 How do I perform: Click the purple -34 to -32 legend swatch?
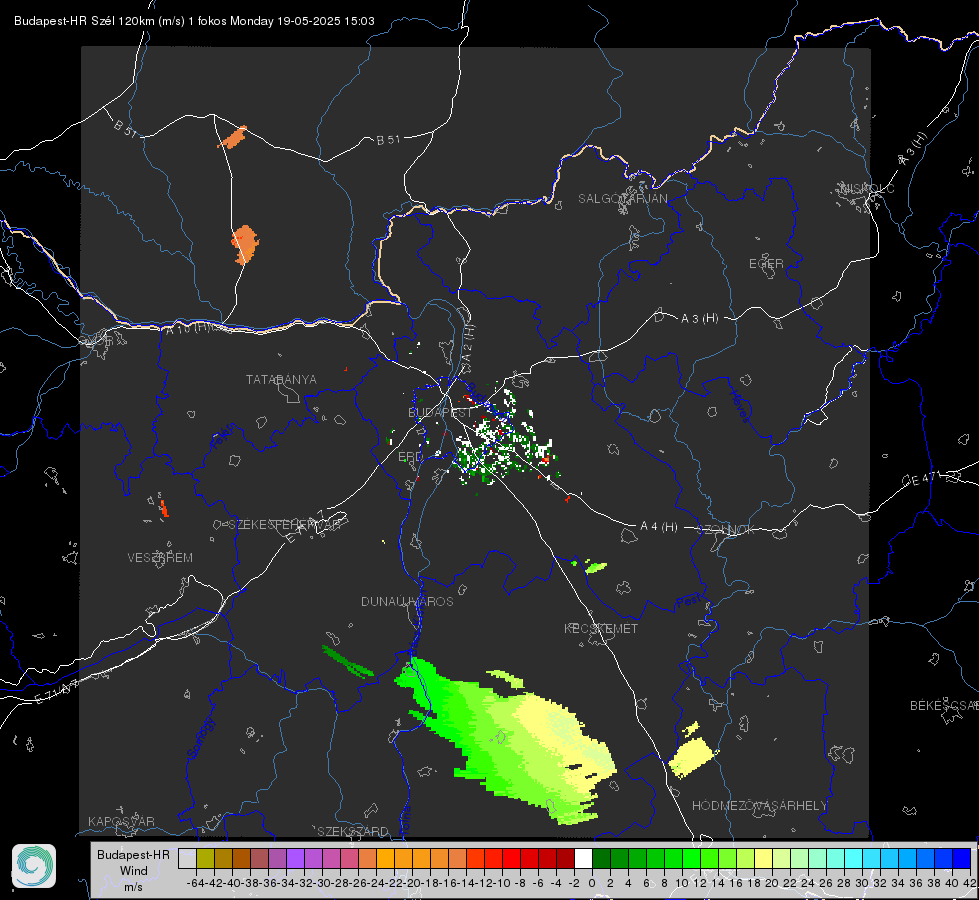coord(295,858)
